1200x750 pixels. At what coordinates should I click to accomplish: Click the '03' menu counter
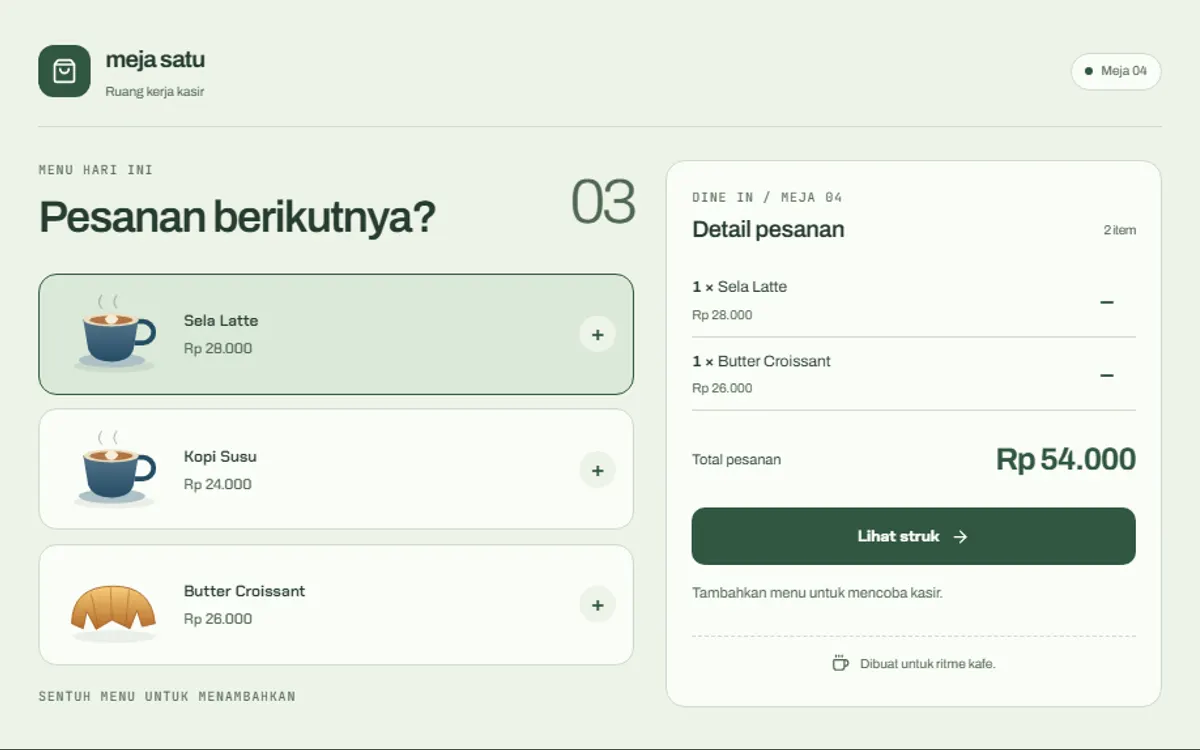pos(603,202)
